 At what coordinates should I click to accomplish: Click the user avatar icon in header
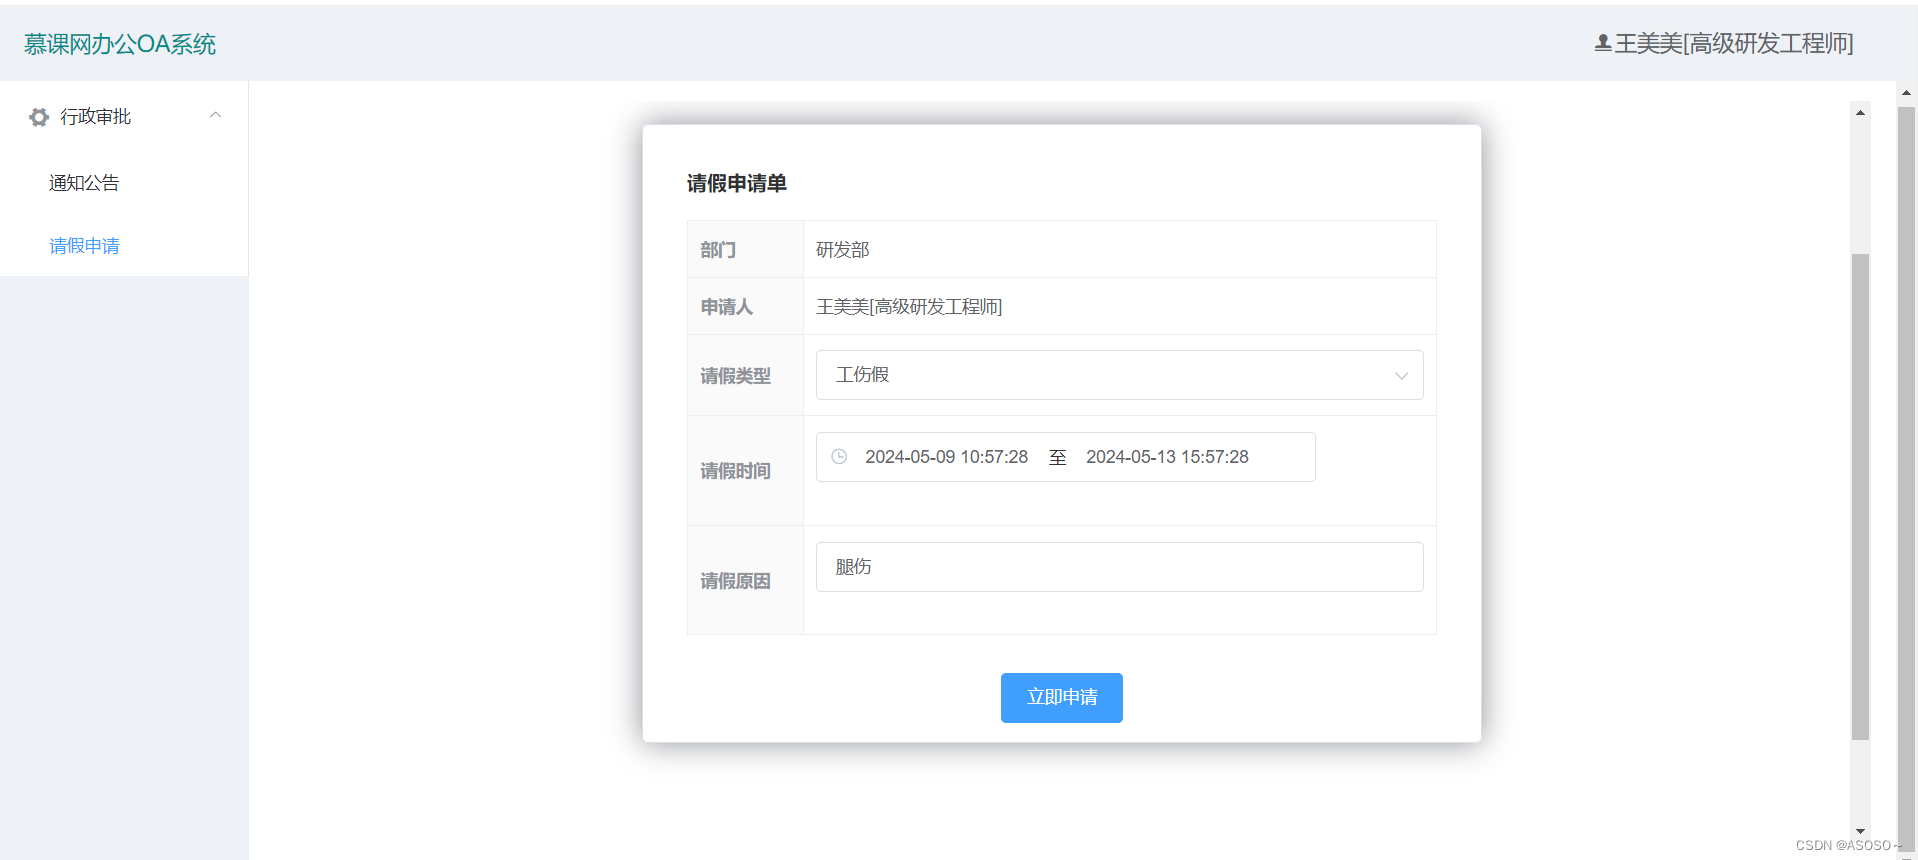pos(1602,43)
